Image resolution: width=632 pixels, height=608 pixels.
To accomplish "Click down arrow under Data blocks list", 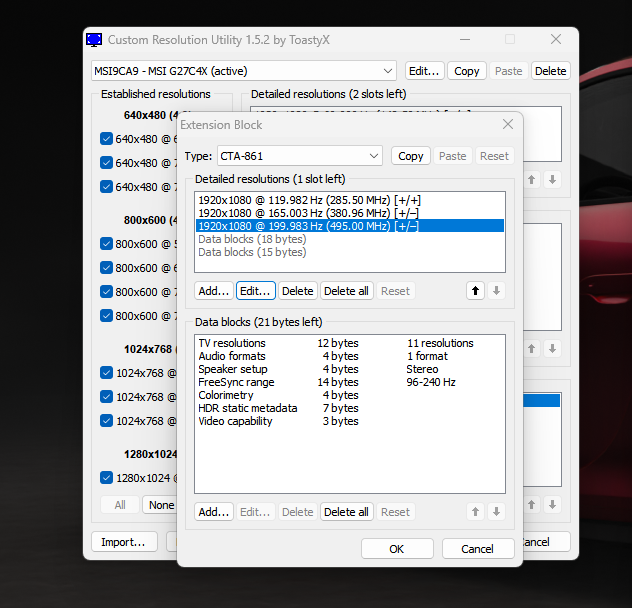I will click(x=497, y=512).
